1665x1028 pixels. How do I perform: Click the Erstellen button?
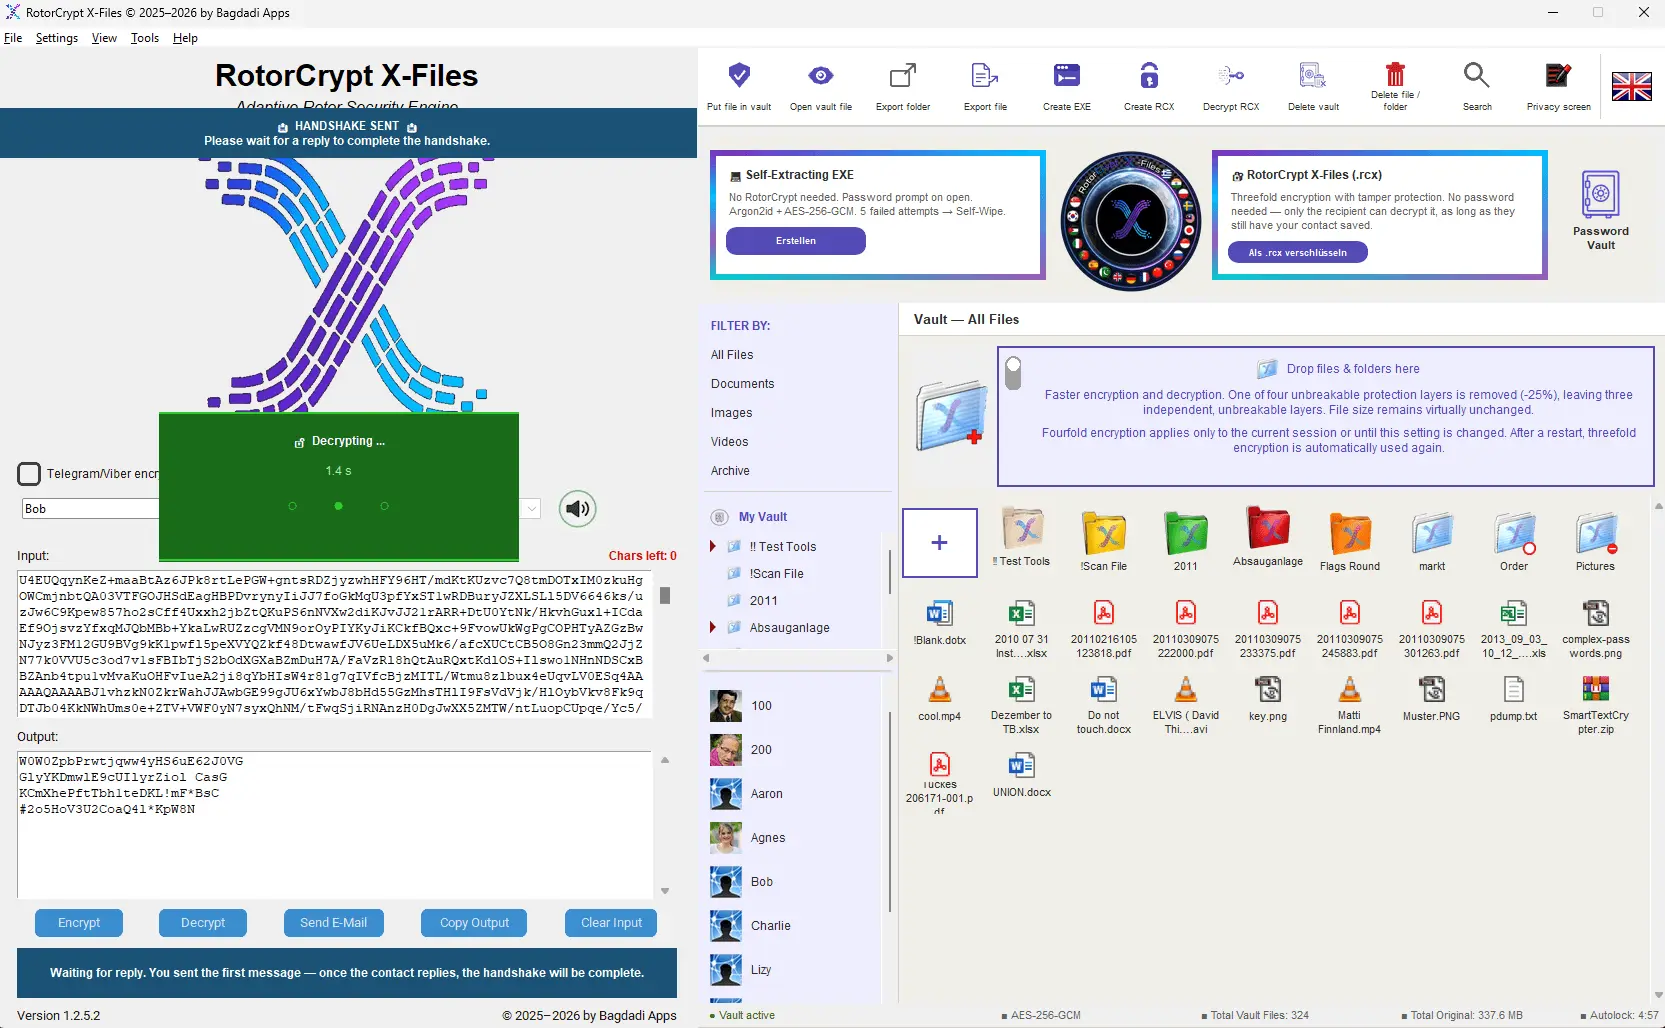[x=796, y=241]
